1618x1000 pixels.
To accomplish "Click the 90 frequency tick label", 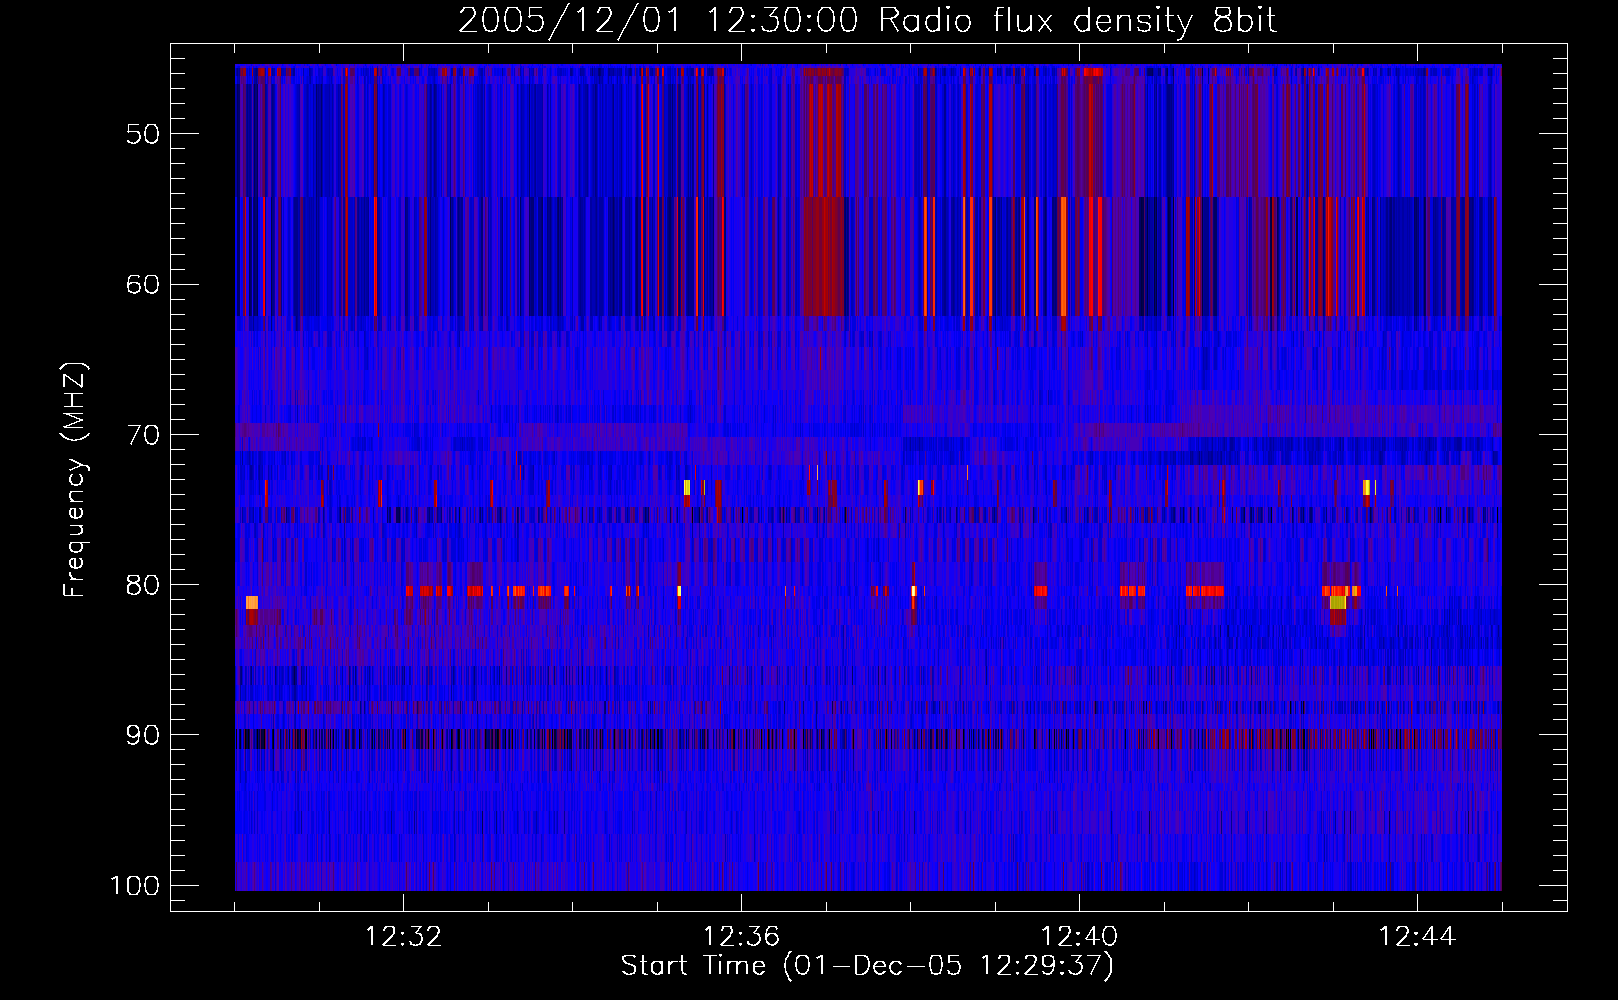I will (x=142, y=735).
